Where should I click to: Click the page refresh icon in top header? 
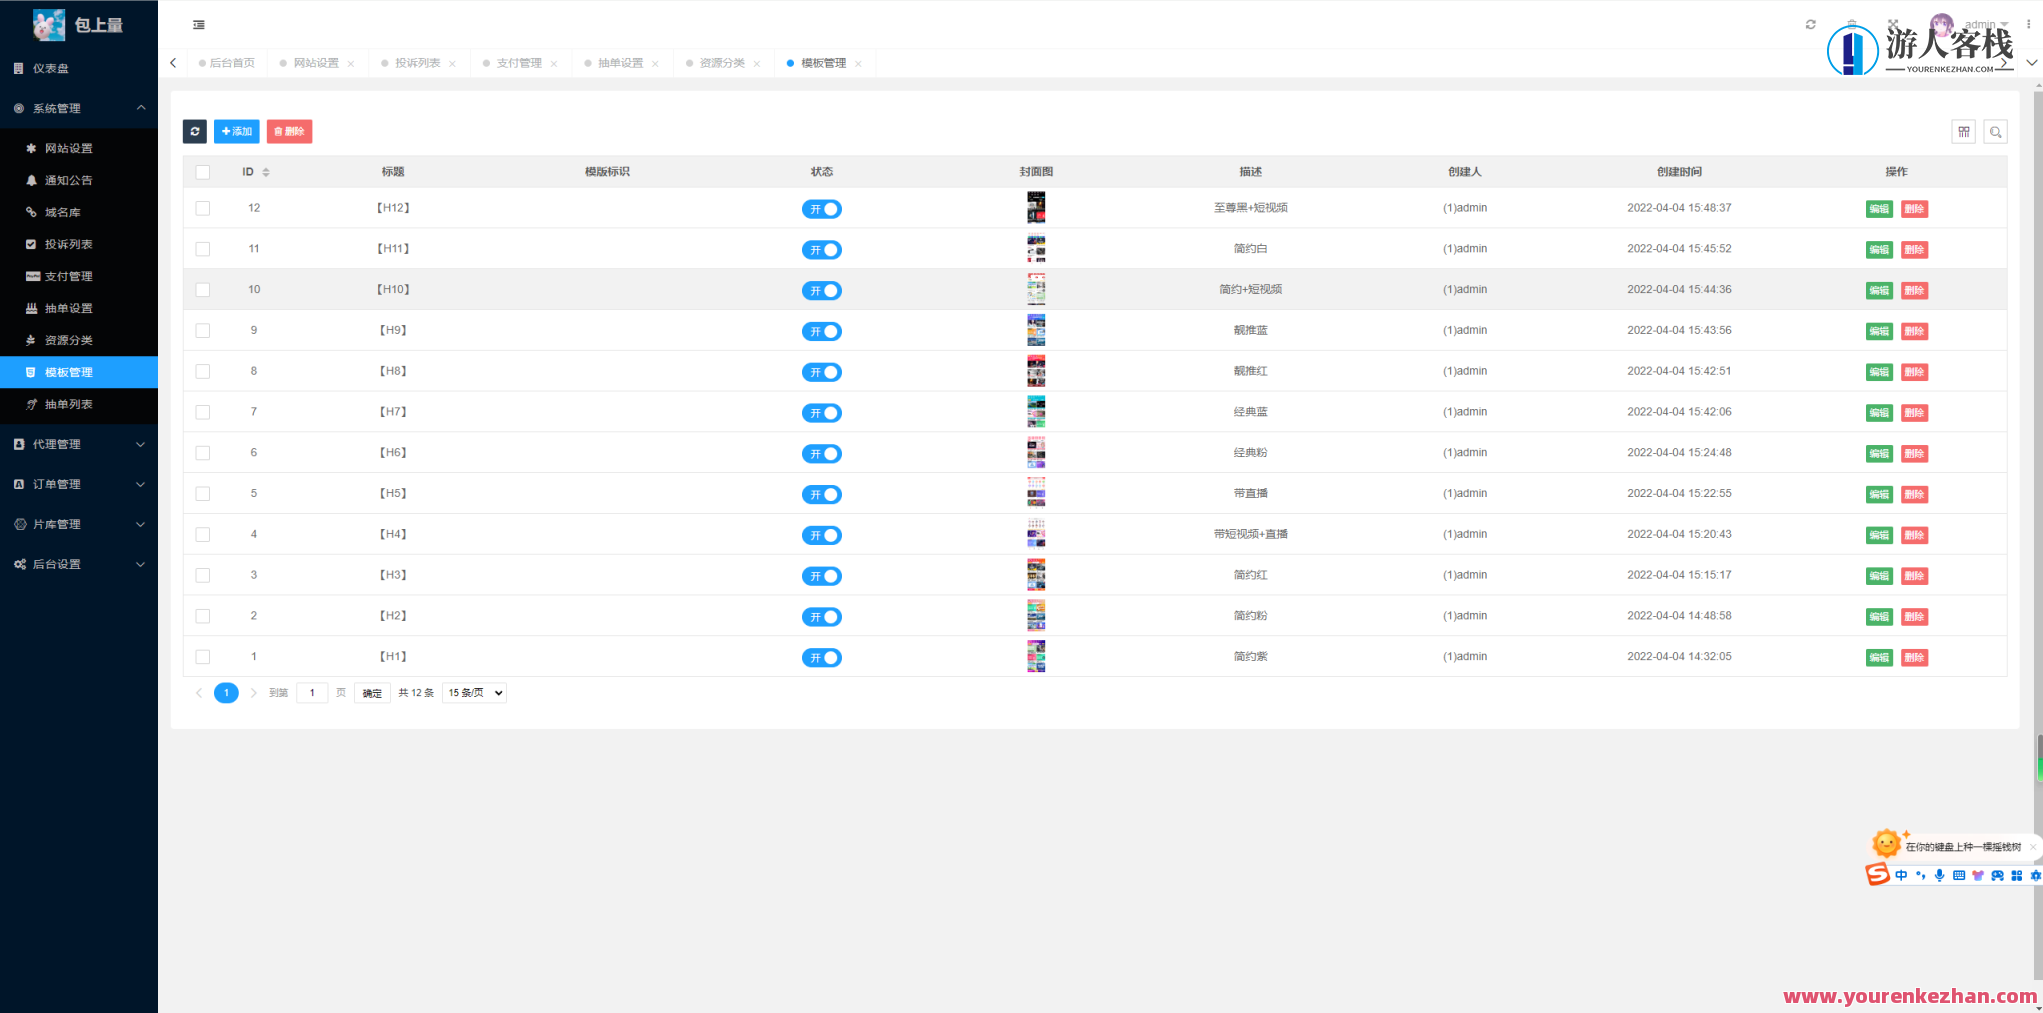[1810, 25]
